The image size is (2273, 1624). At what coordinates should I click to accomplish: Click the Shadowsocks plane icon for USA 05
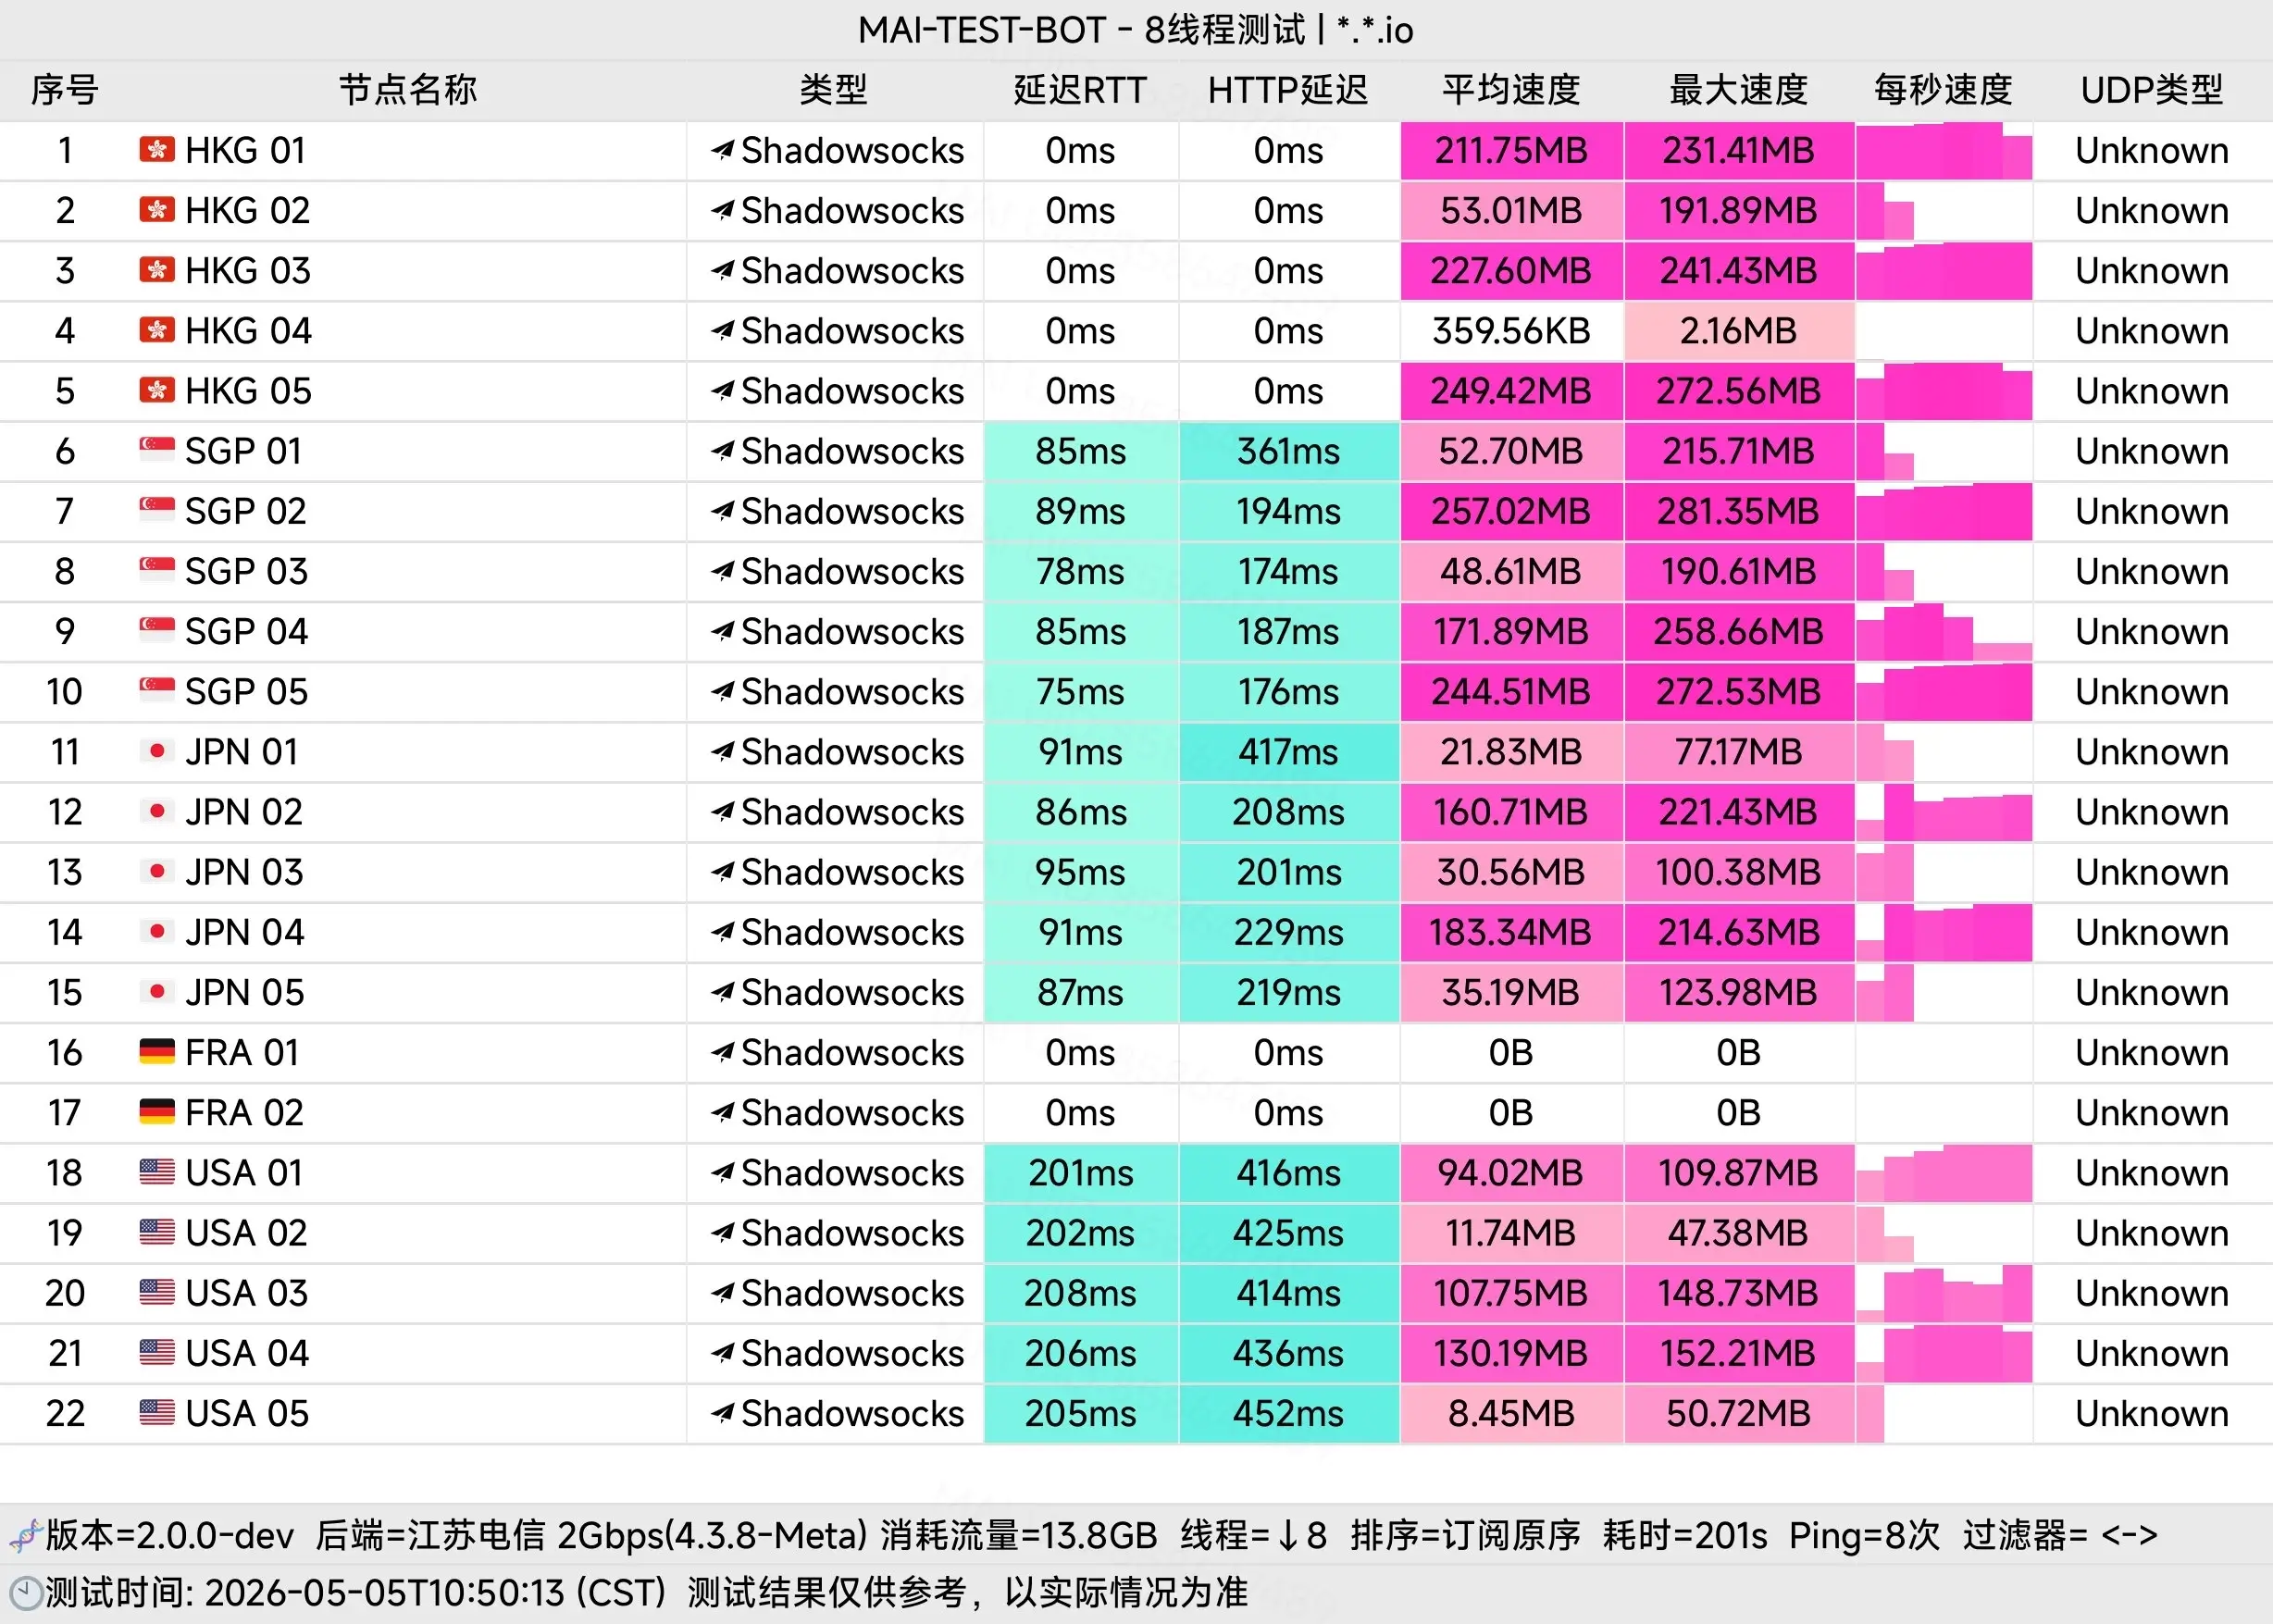click(723, 1413)
